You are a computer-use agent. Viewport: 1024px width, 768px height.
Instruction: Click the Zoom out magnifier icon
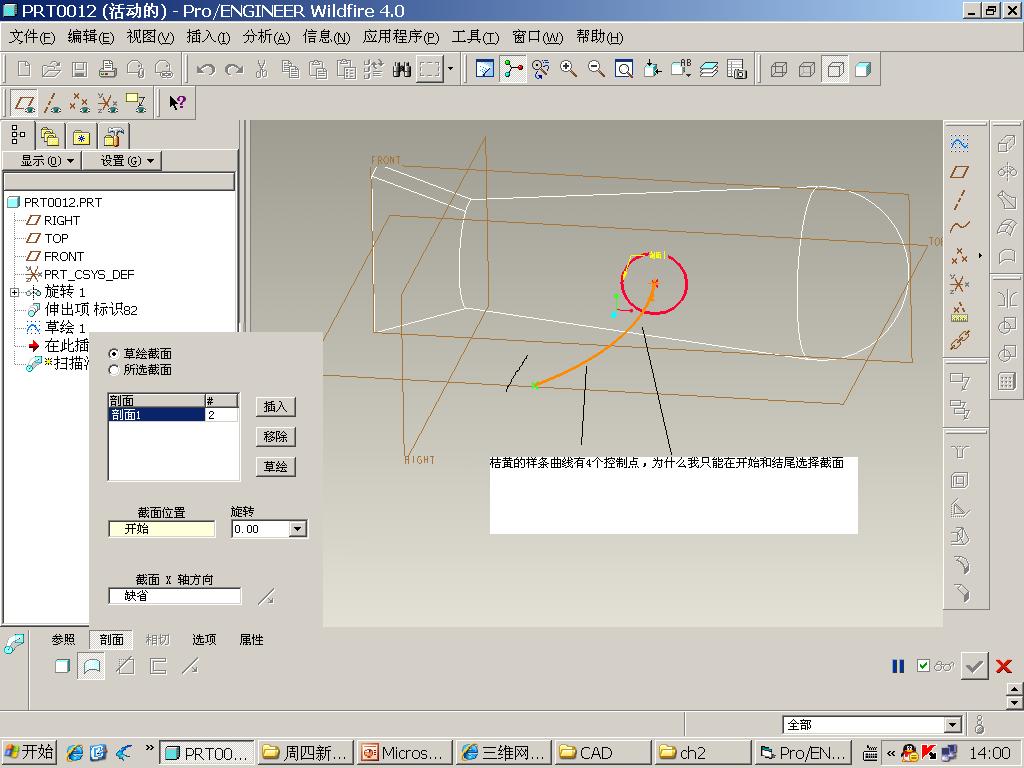click(x=596, y=69)
